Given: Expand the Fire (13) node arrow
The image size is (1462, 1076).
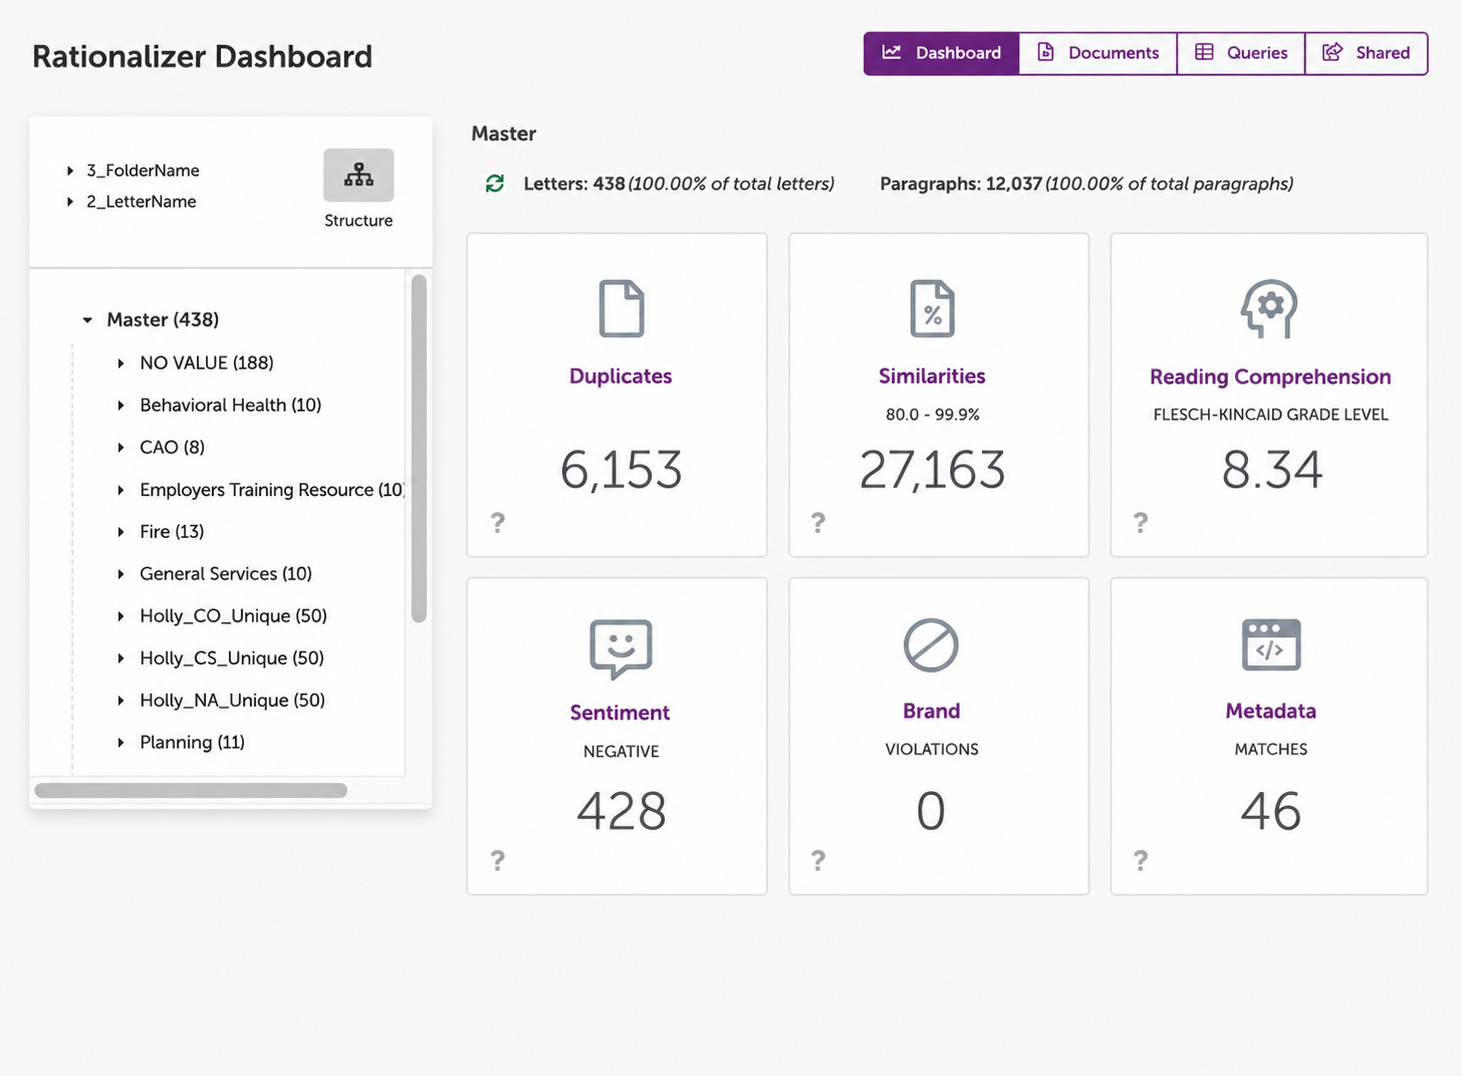Looking at the screenshot, I should click(121, 532).
